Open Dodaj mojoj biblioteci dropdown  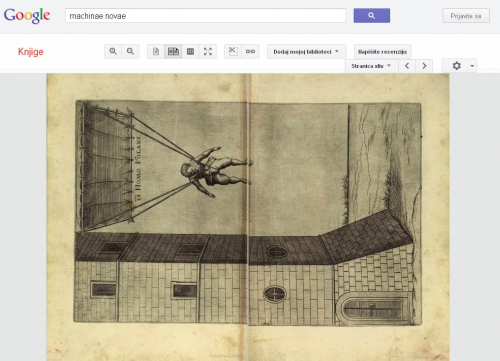[306, 52]
